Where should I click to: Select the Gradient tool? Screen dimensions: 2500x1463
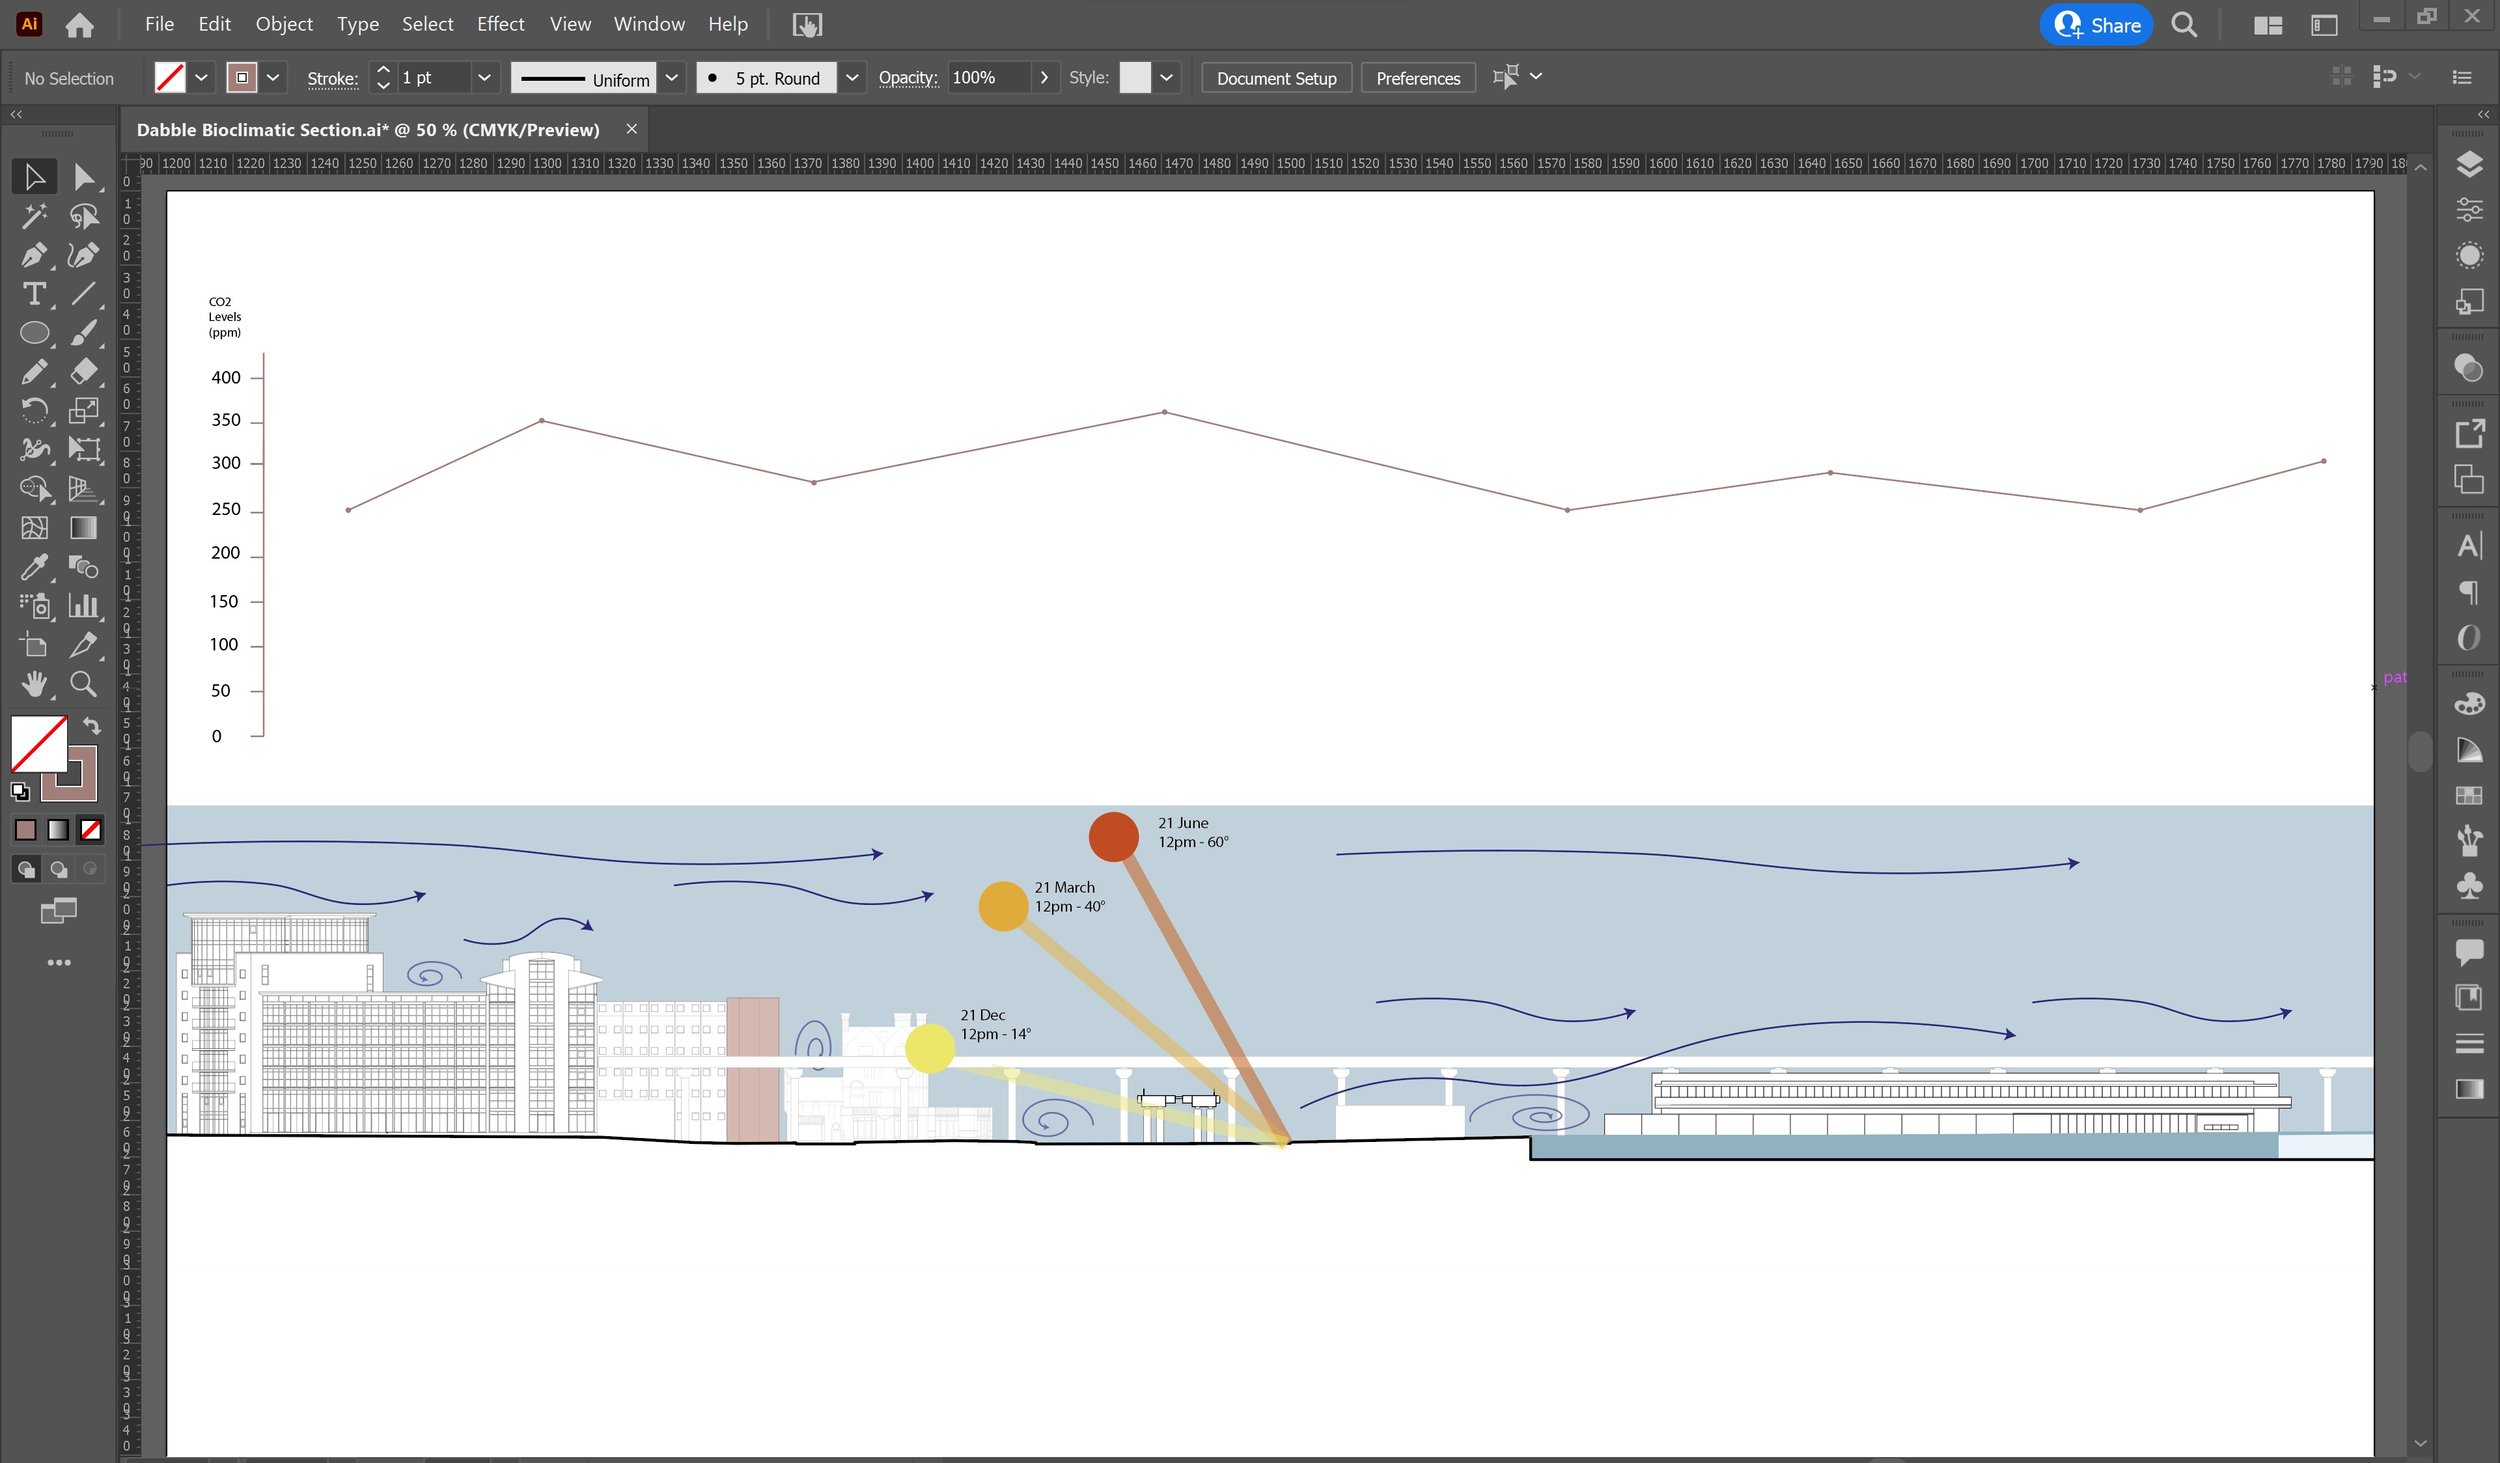[84, 528]
